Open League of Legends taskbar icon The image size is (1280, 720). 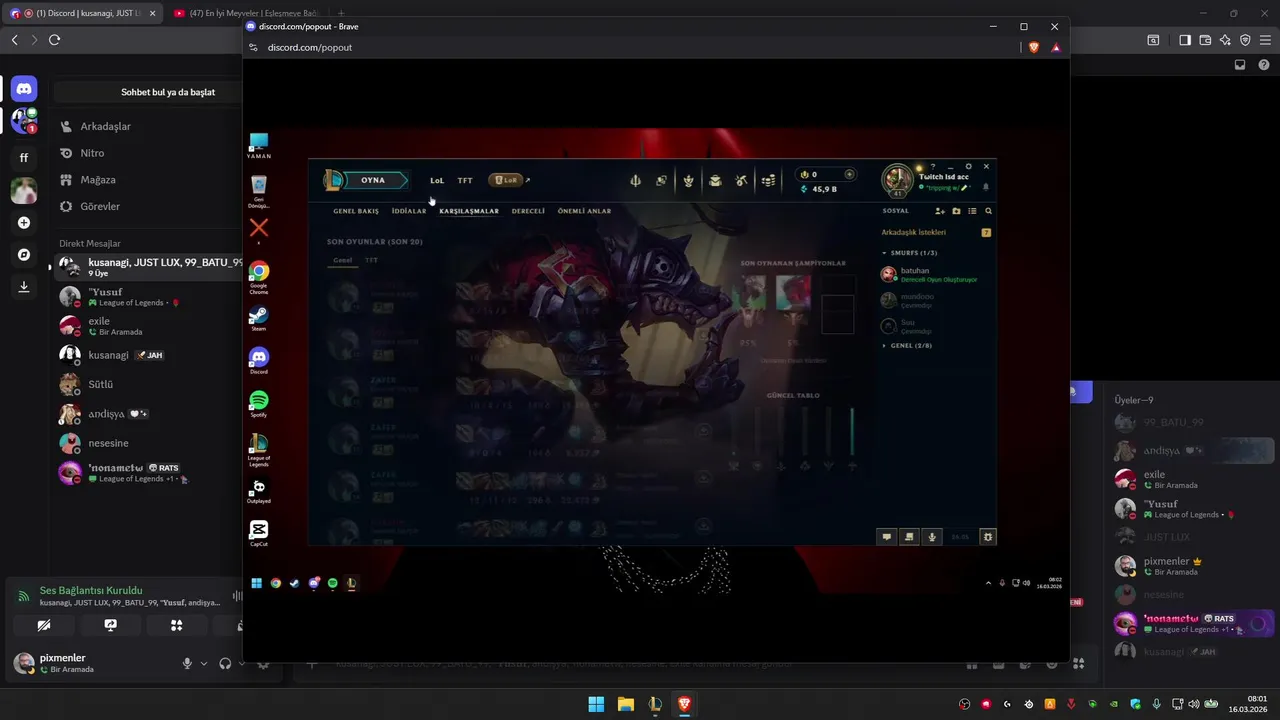(x=654, y=704)
